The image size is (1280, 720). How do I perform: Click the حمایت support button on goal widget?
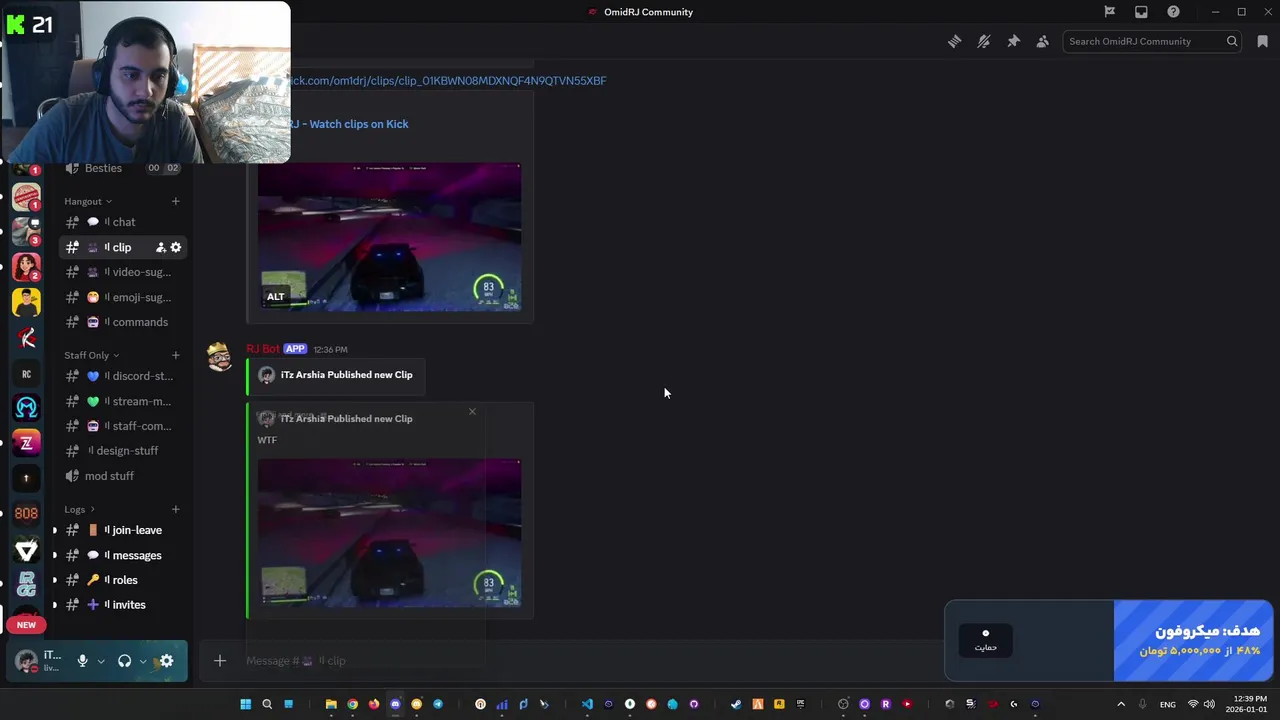tap(985, 640)
